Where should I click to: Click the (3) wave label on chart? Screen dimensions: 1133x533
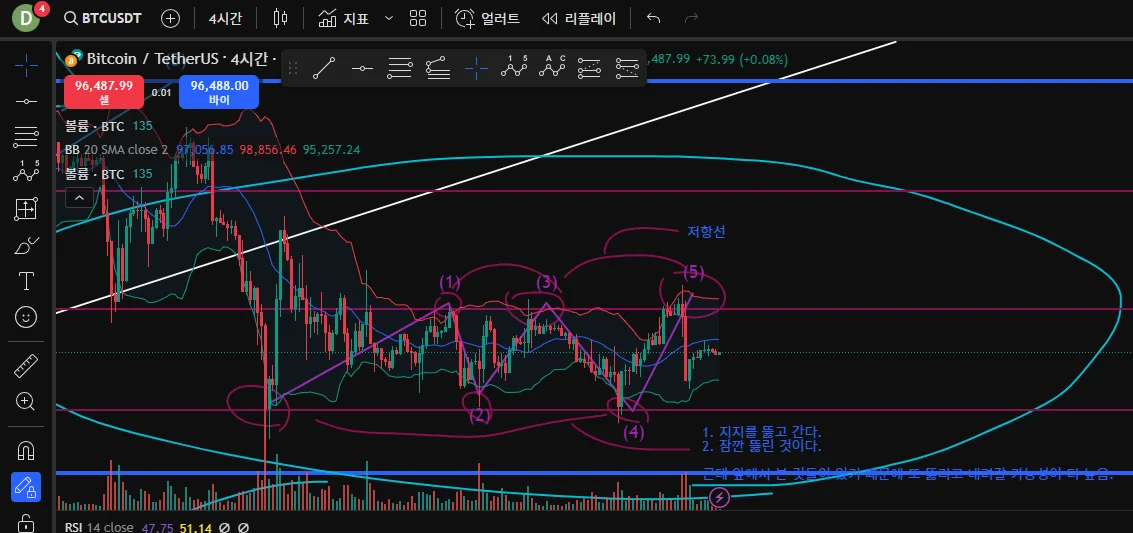[547, 282]
